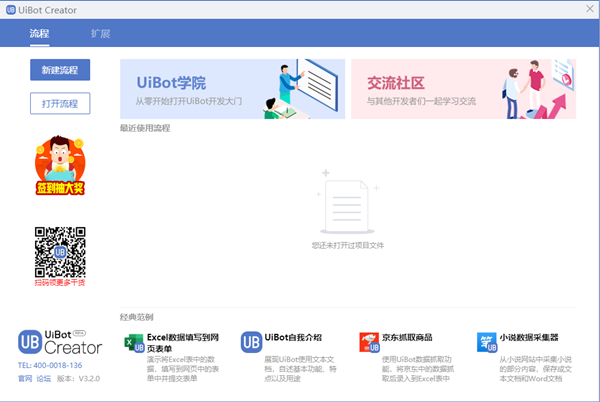The width and height of the screenshot is (600, 402).
Task: Open the UiBot学院 banner
Action: pyautogui.click(x=232, y=89)
